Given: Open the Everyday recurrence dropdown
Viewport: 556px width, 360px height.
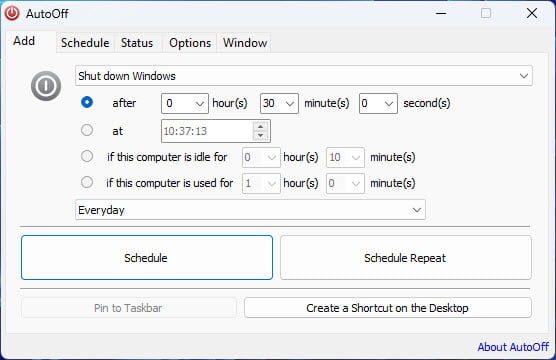Looking at the screenshot, I should tap(250, 210).
